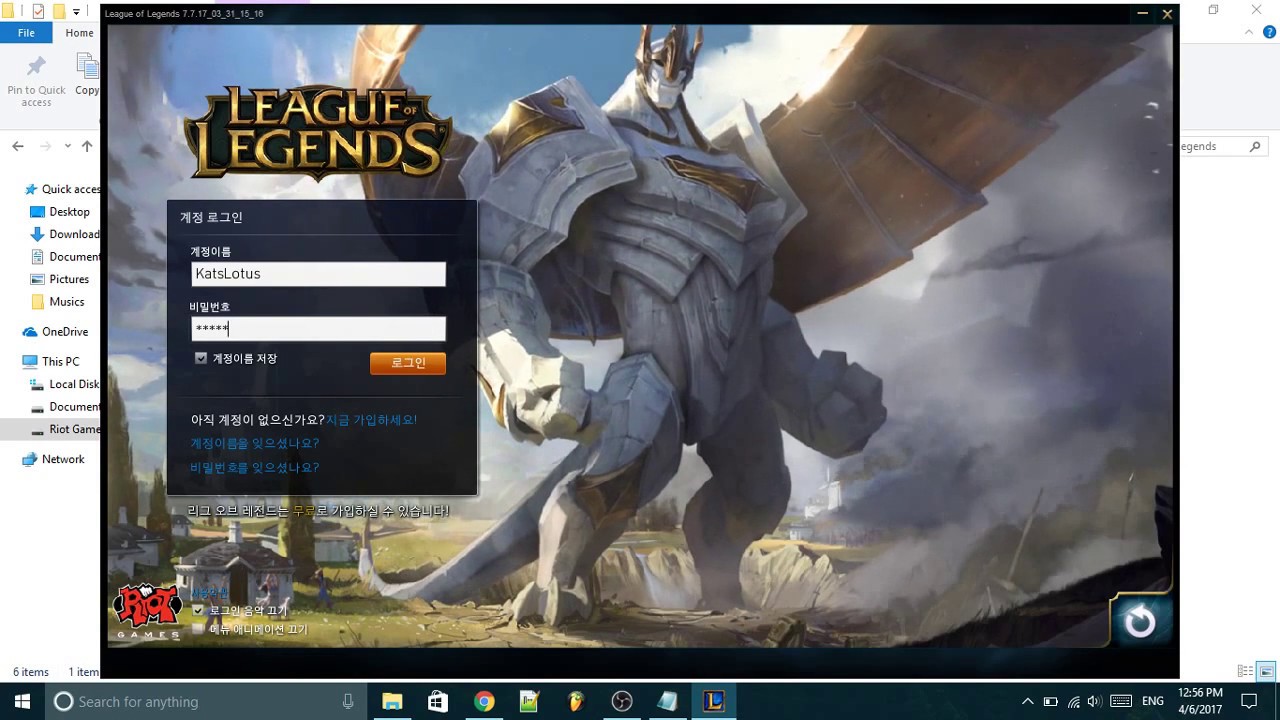Select Network in the navigation pane
The height and width of the screenshot is (720, 1280).
click(x=53, y=459)
